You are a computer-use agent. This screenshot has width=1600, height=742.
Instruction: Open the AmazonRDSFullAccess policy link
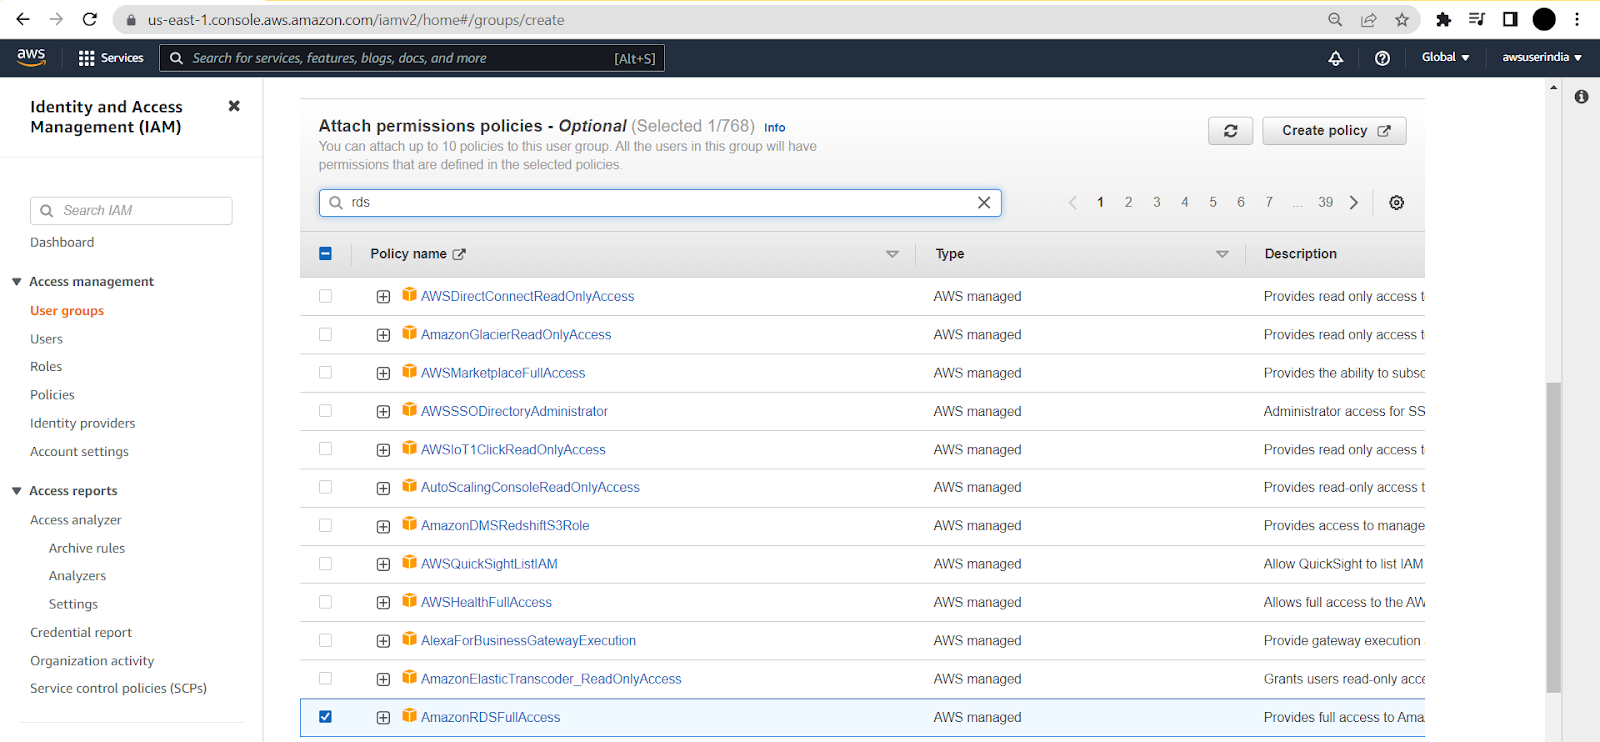pos(490,717)
